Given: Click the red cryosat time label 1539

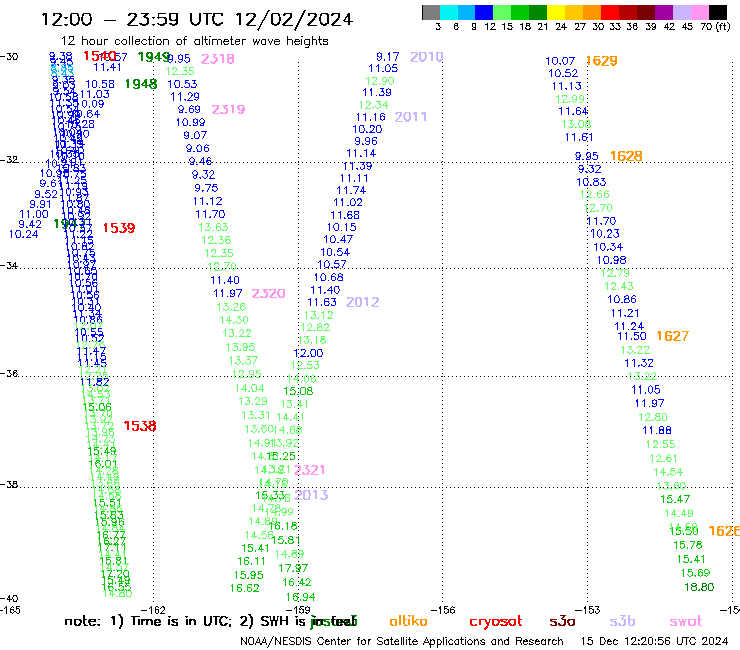Looking at the screenshot, I should [x=119, y=228].
